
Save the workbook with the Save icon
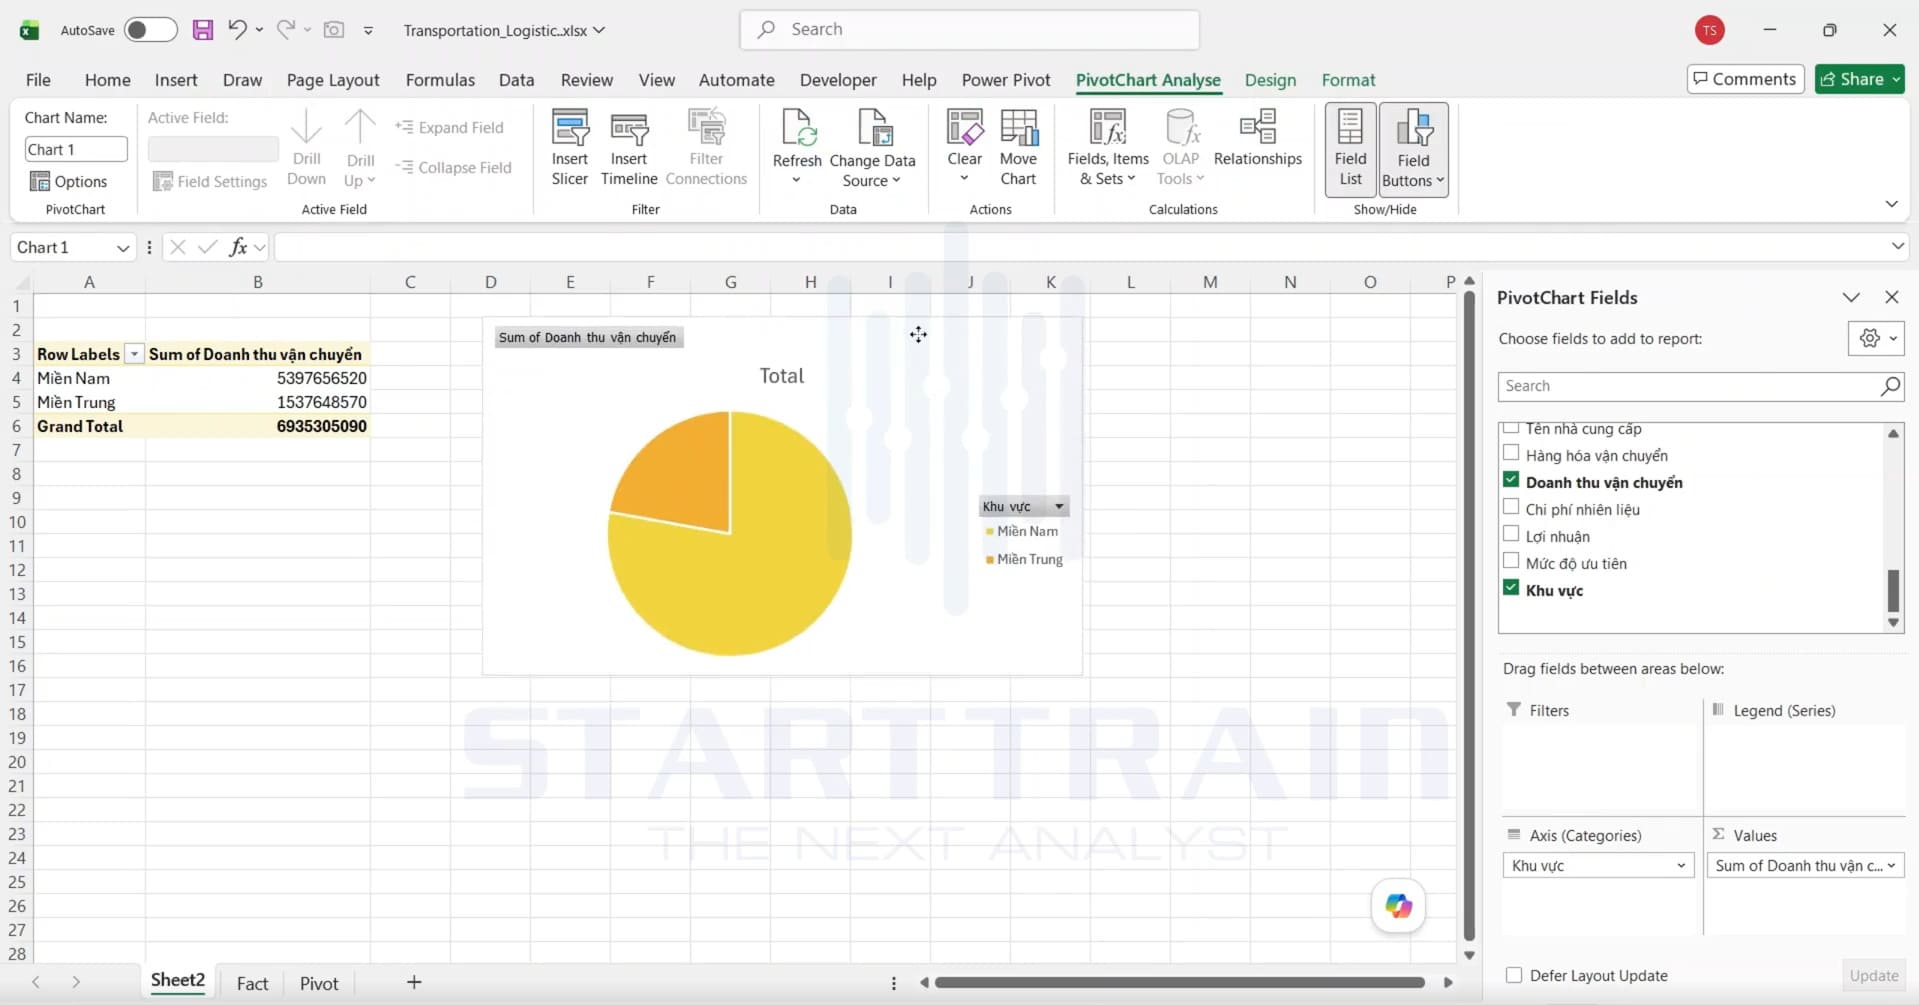203,30
